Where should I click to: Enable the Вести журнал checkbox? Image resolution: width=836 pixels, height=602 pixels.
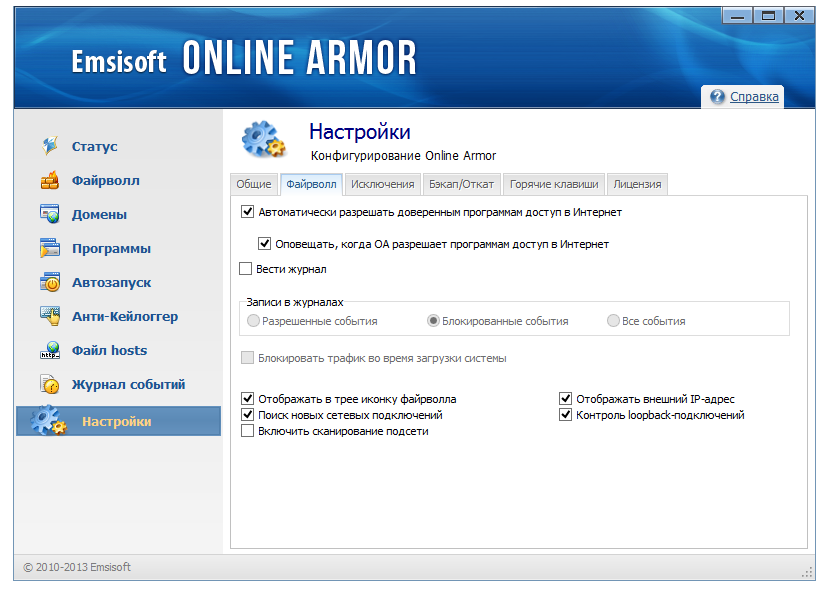click(x=245, y=268)
